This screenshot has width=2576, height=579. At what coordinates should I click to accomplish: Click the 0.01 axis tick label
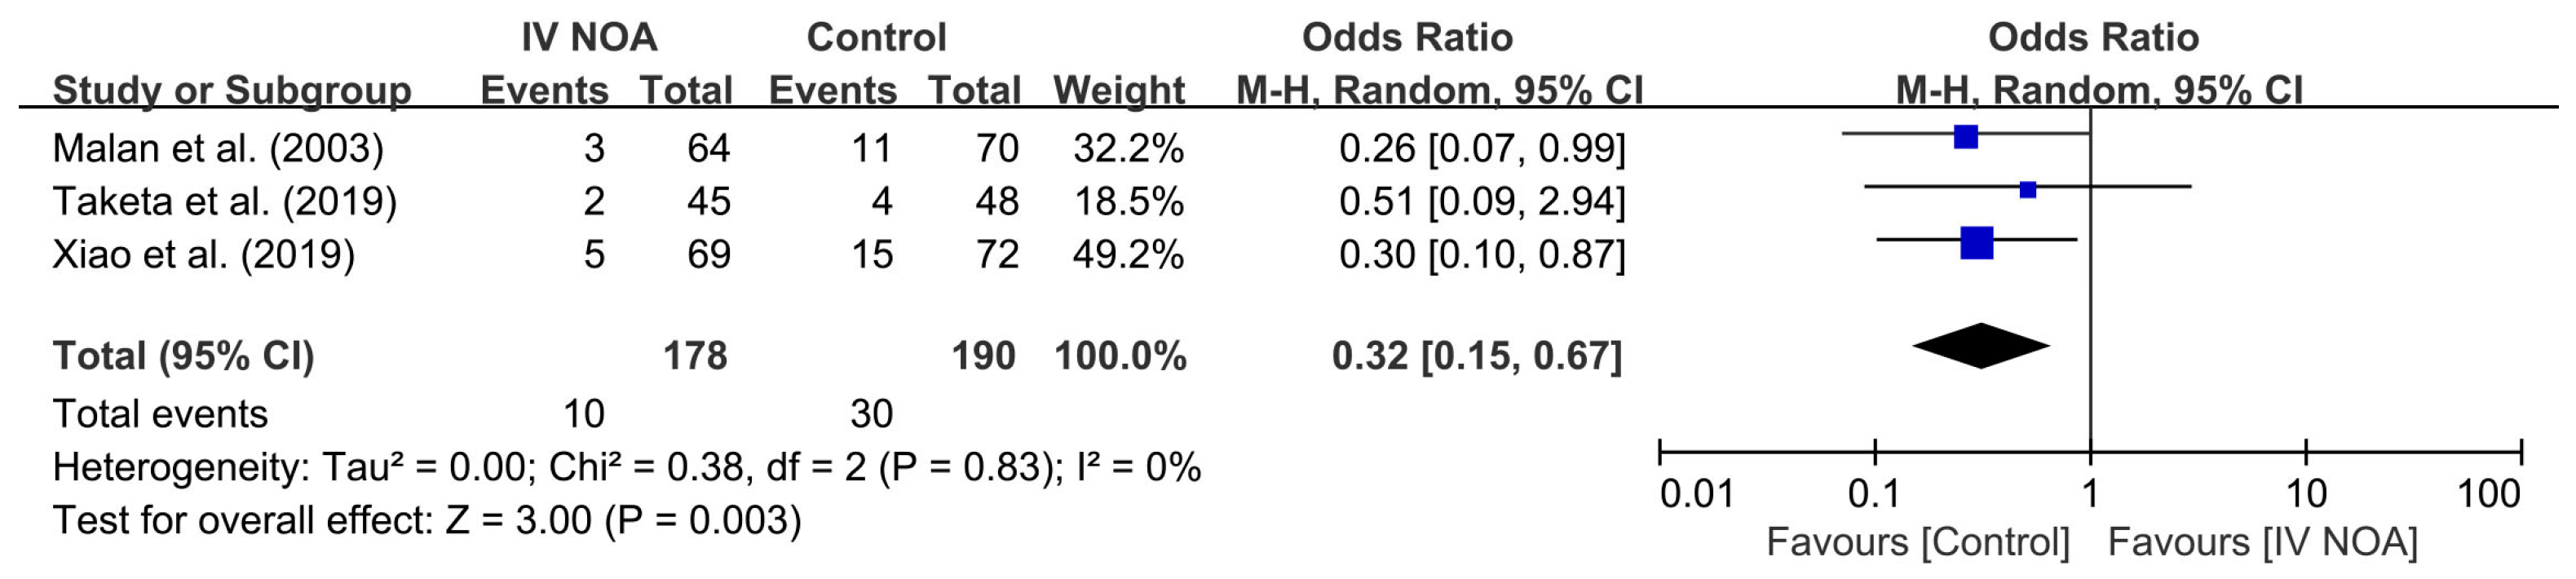click(x=1696, y=493)
